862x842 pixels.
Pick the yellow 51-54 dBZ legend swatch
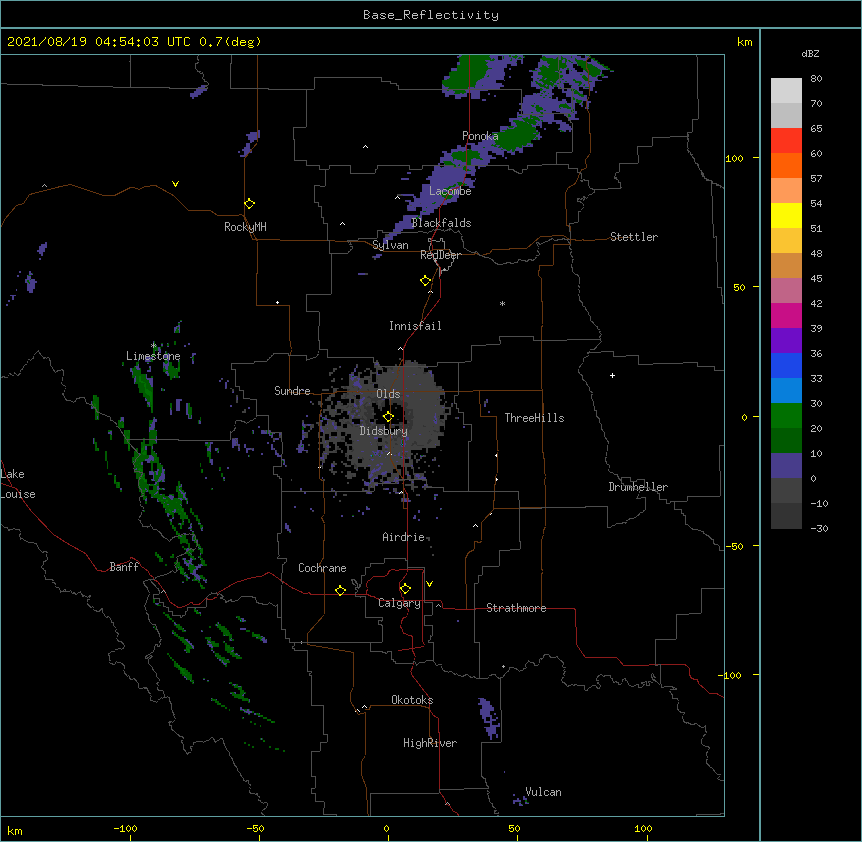pyautogui.click(x=786, y=215)
